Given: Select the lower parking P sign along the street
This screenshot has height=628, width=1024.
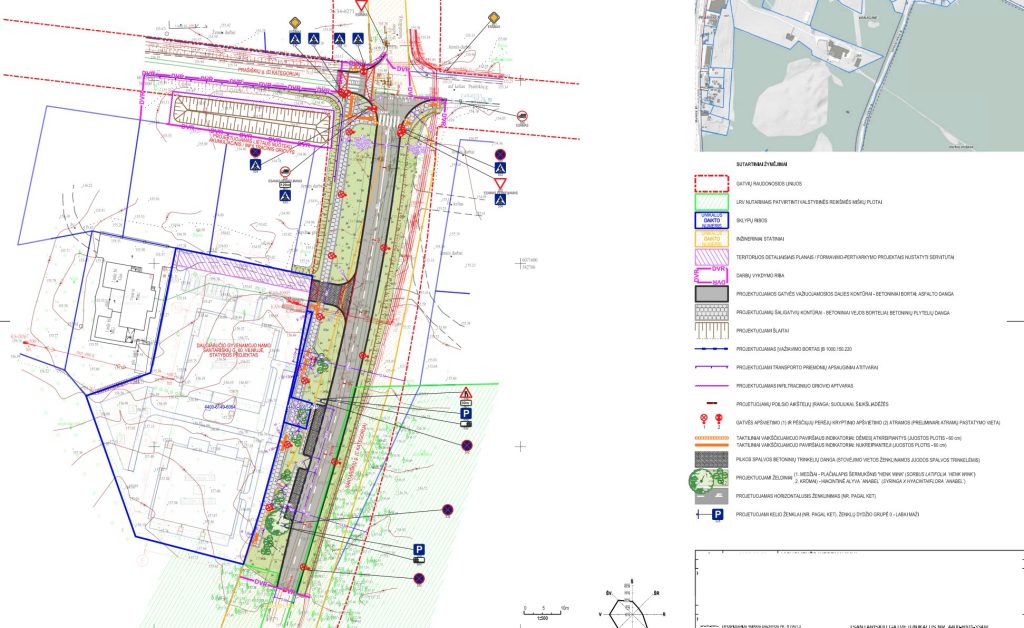Looking at the screenshot, I should click(419, 549).
